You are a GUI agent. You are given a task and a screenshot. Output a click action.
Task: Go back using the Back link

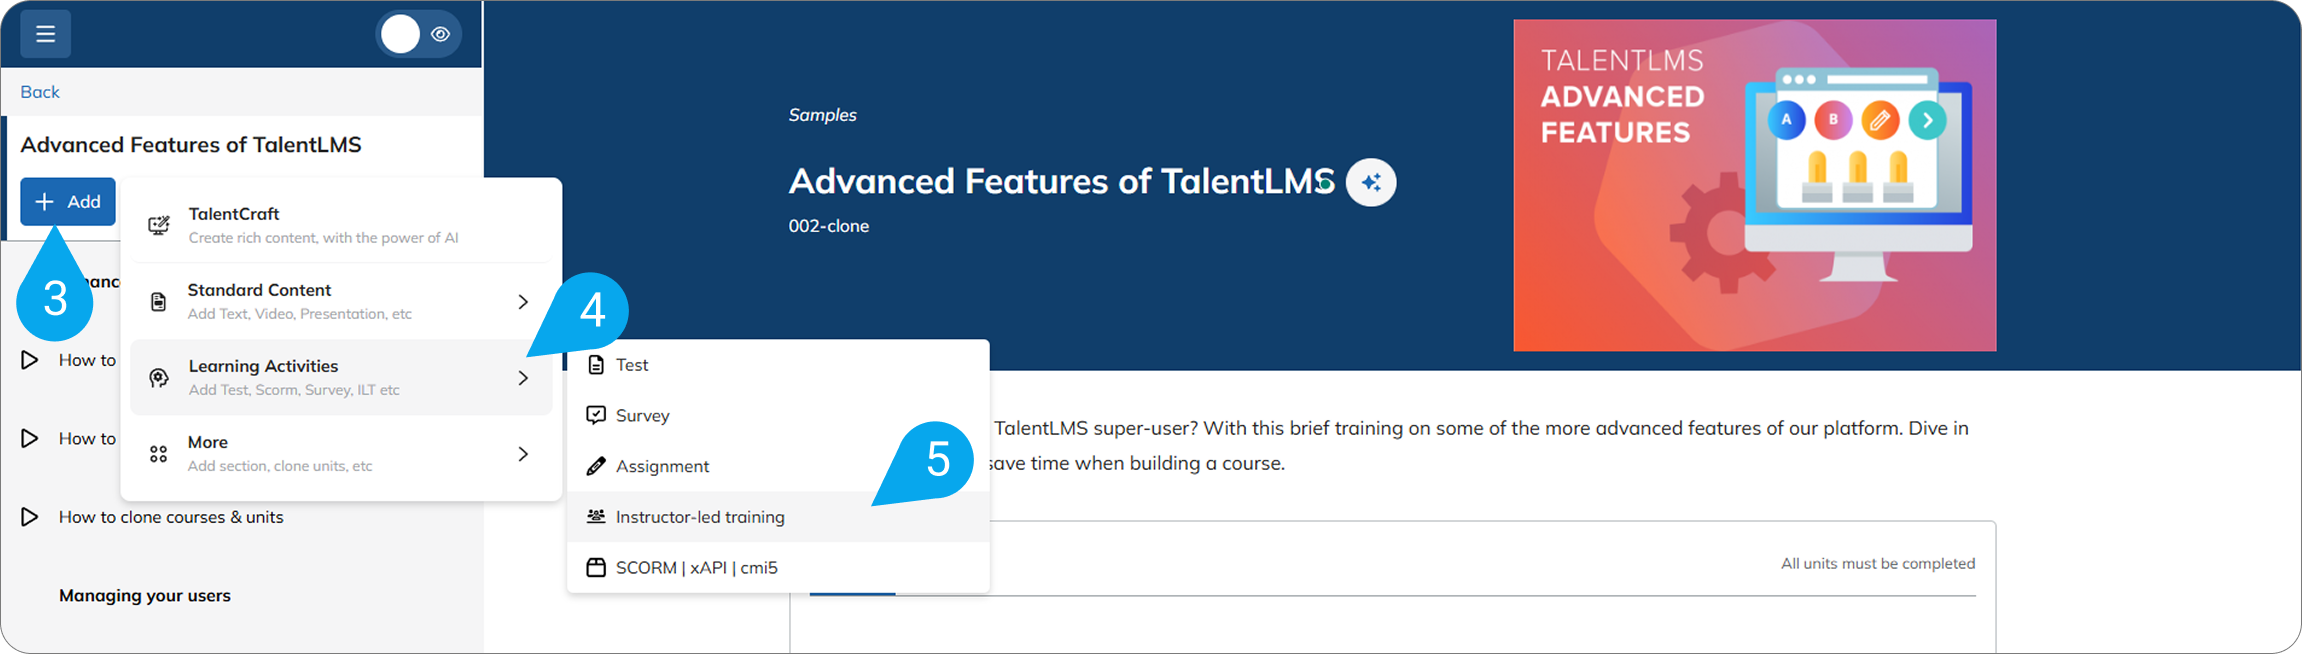coord(40,92)
